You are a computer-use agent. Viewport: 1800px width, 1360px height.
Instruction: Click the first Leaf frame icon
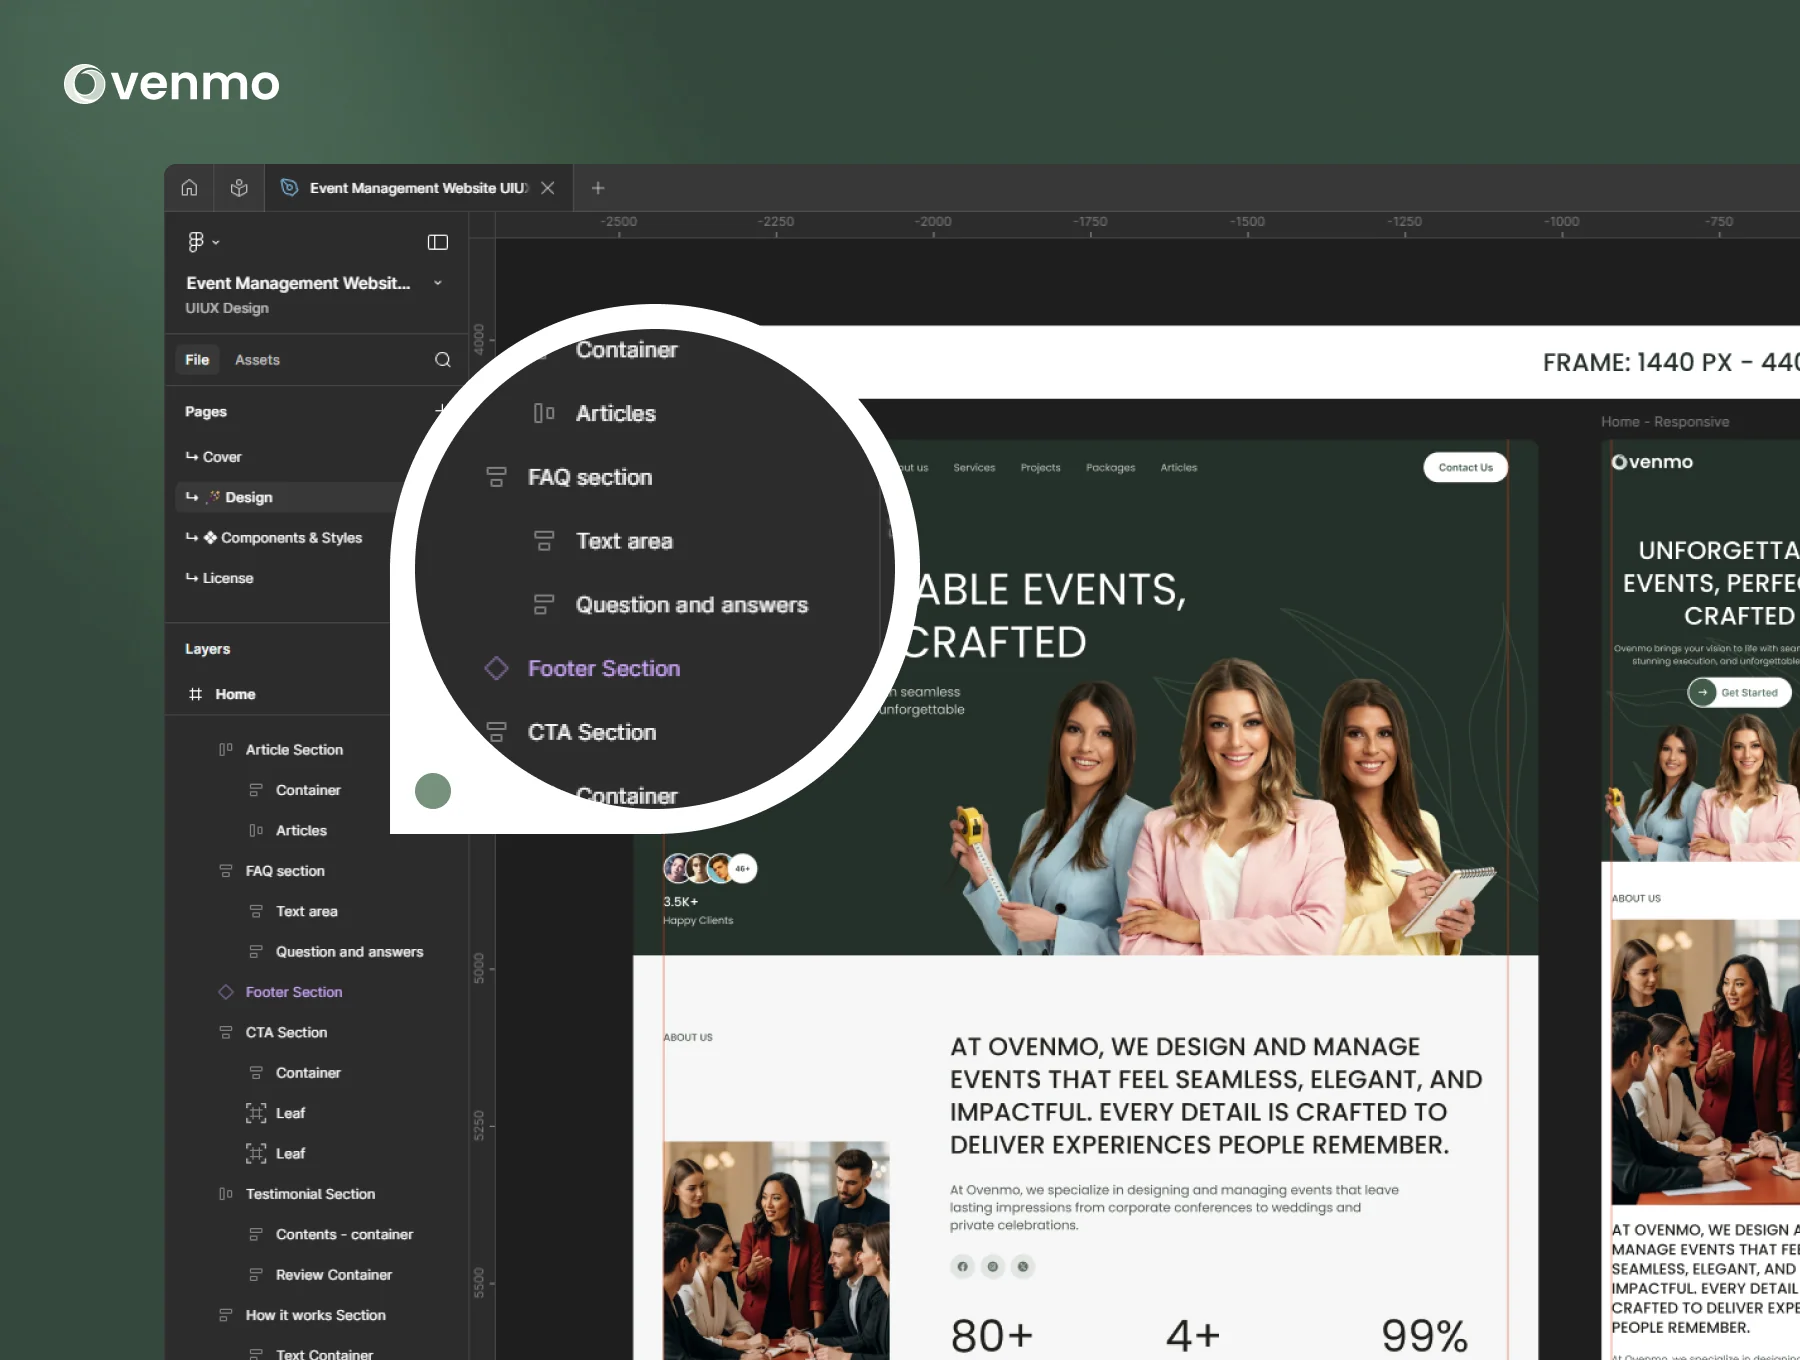tap(256, 1113)
